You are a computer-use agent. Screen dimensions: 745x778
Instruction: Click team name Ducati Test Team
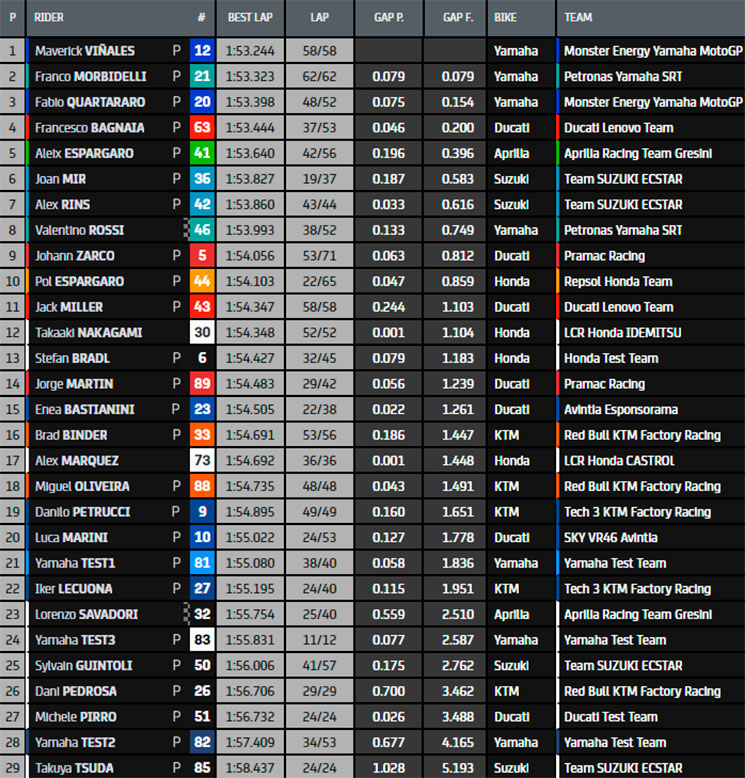click(x=610, y=717)
